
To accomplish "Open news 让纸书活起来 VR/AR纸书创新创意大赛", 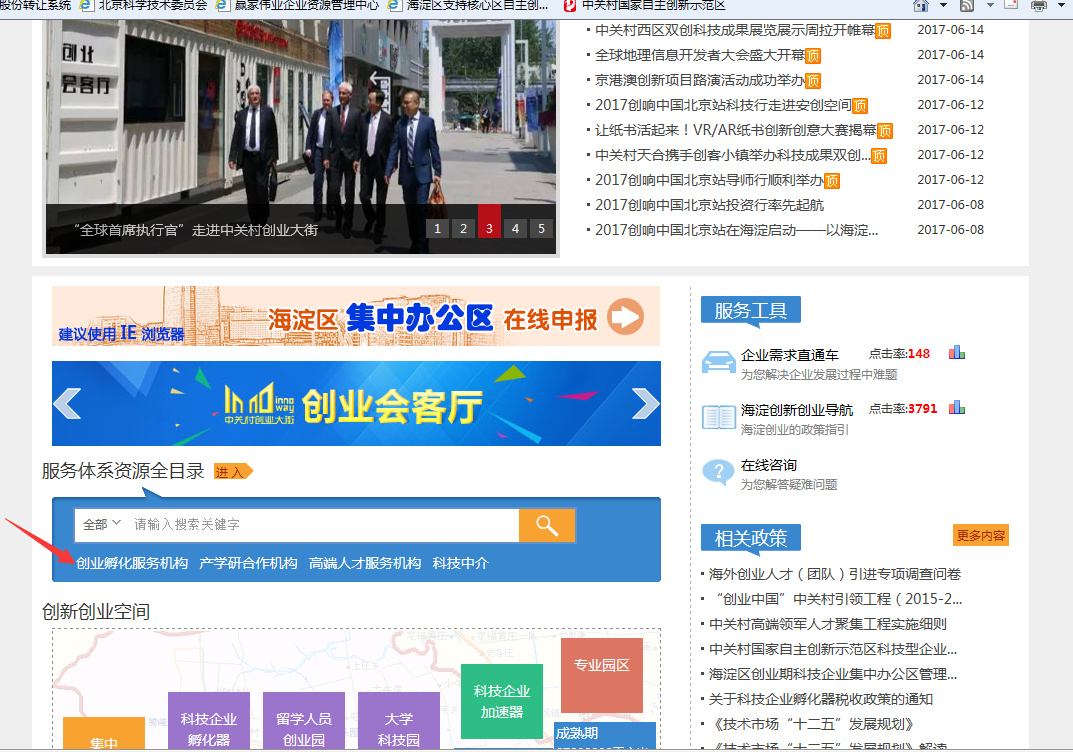I will pyautogui.click(x=736, y=130).
